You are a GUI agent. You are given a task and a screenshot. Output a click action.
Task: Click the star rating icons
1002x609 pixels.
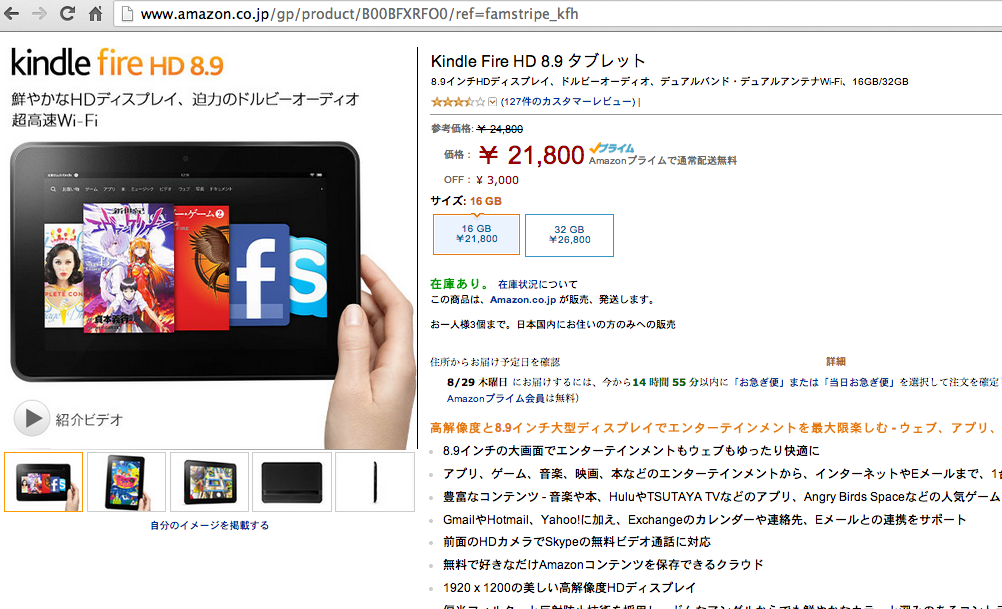[458, 102]
